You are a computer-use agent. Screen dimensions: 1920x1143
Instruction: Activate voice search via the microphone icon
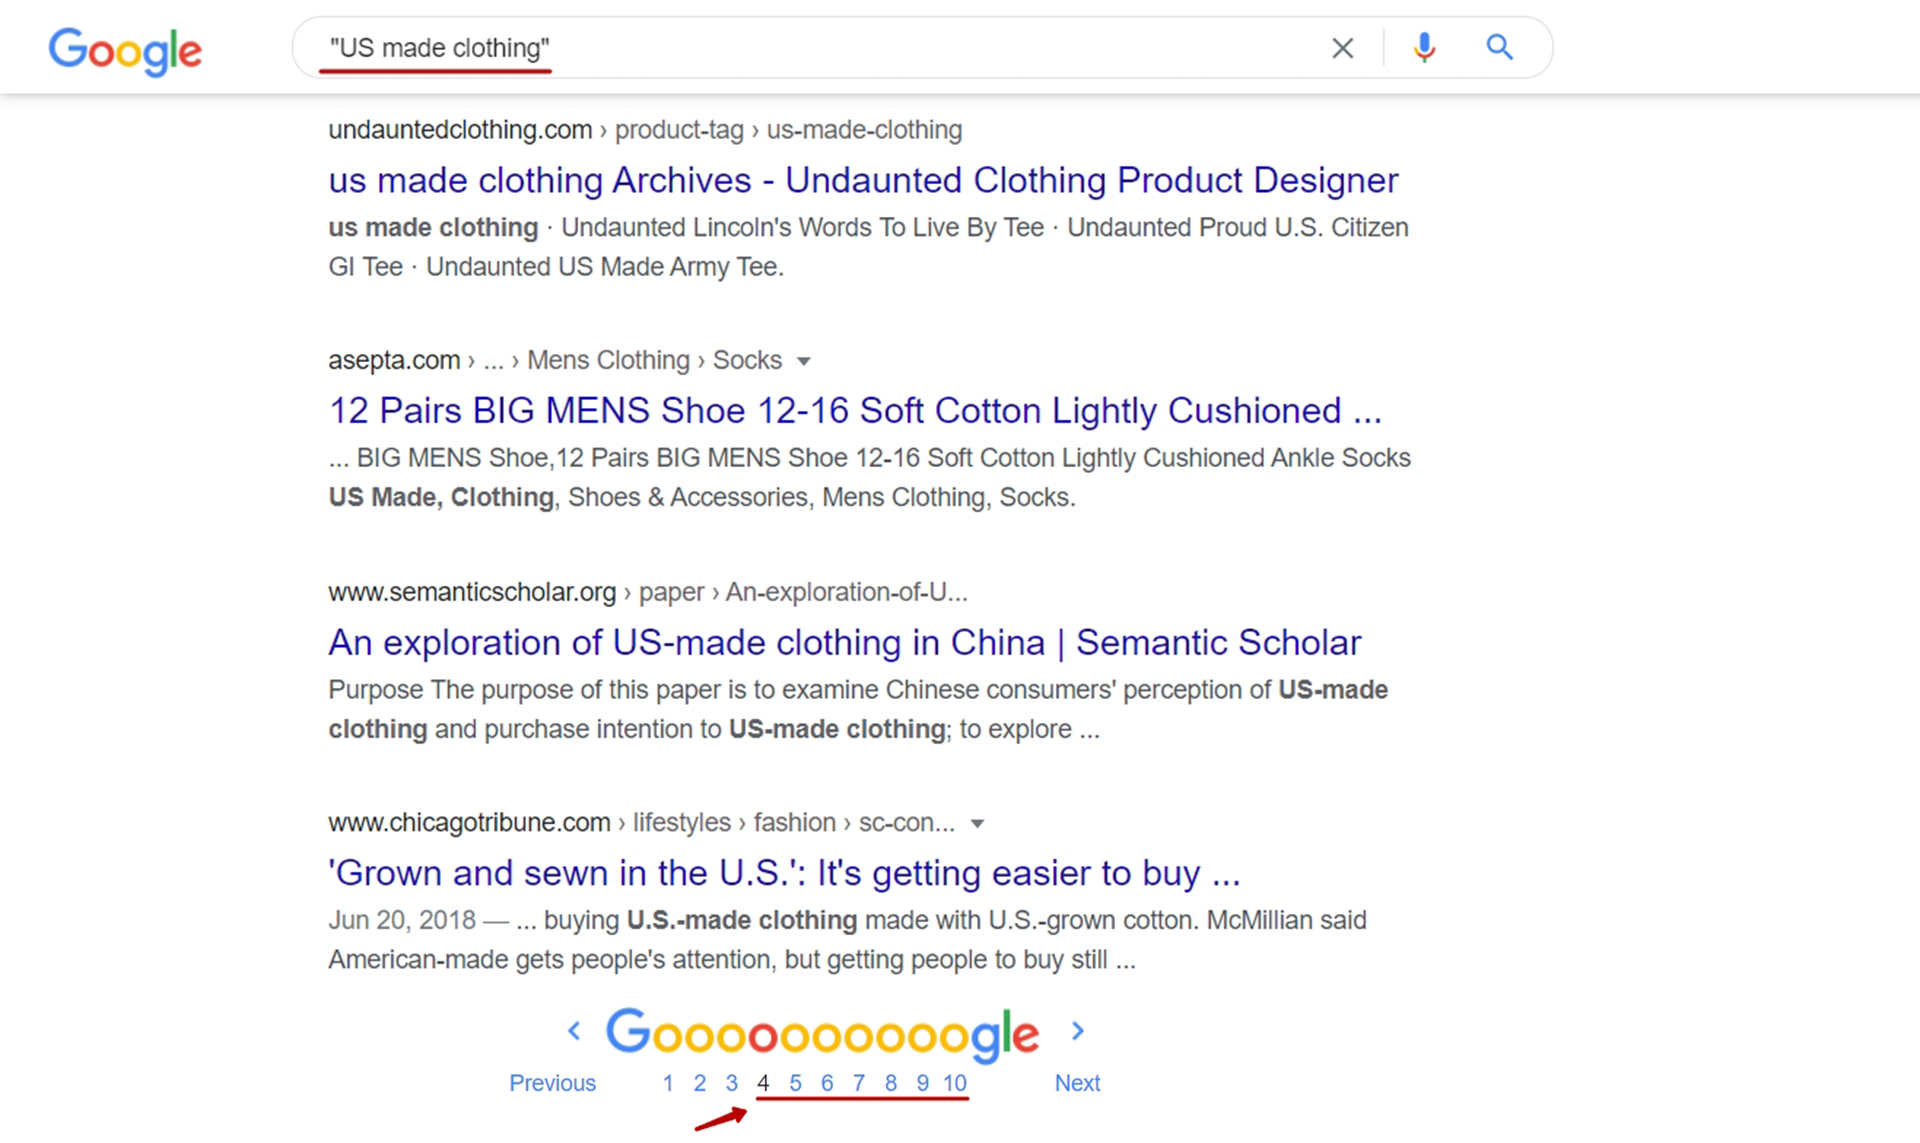pyautogui.click(x=1423, y=47)
